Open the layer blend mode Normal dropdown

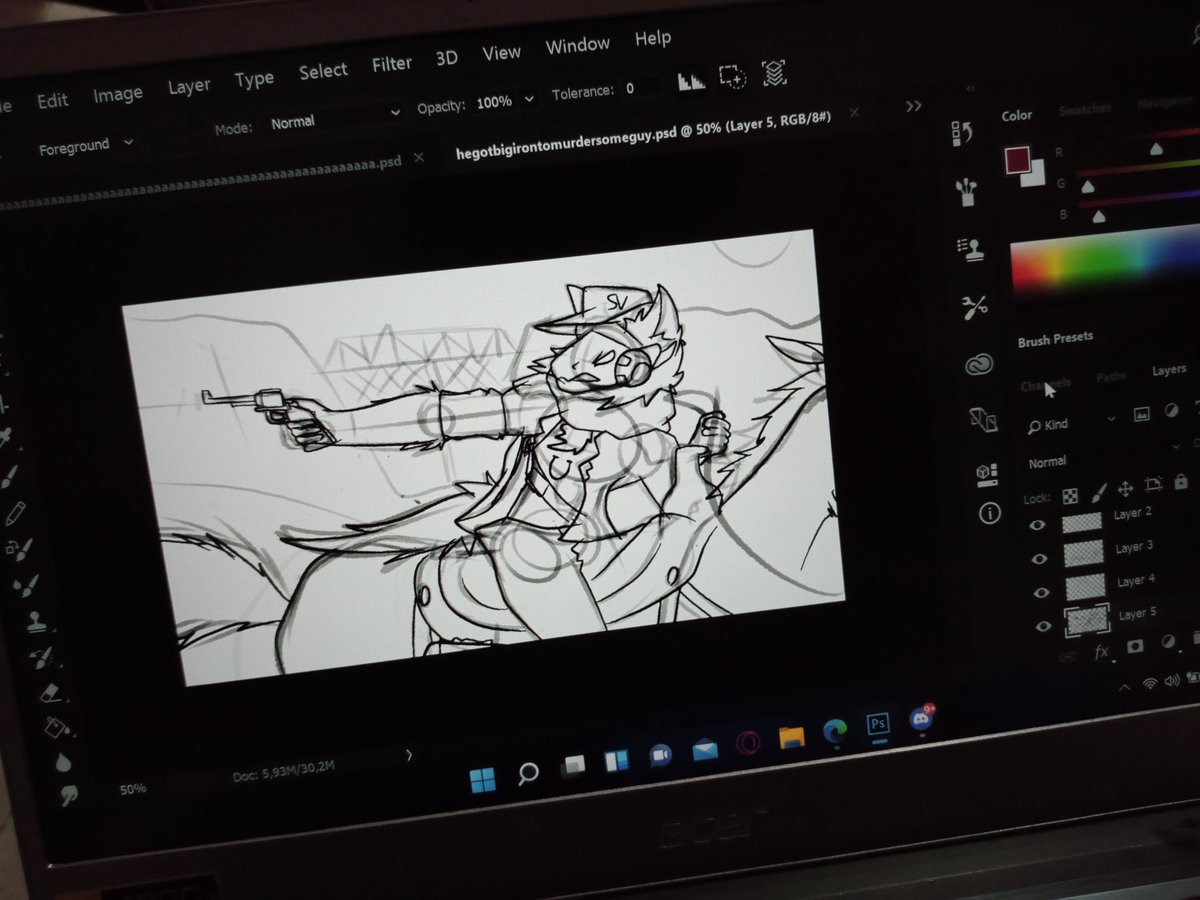[x=1103, y=455]
